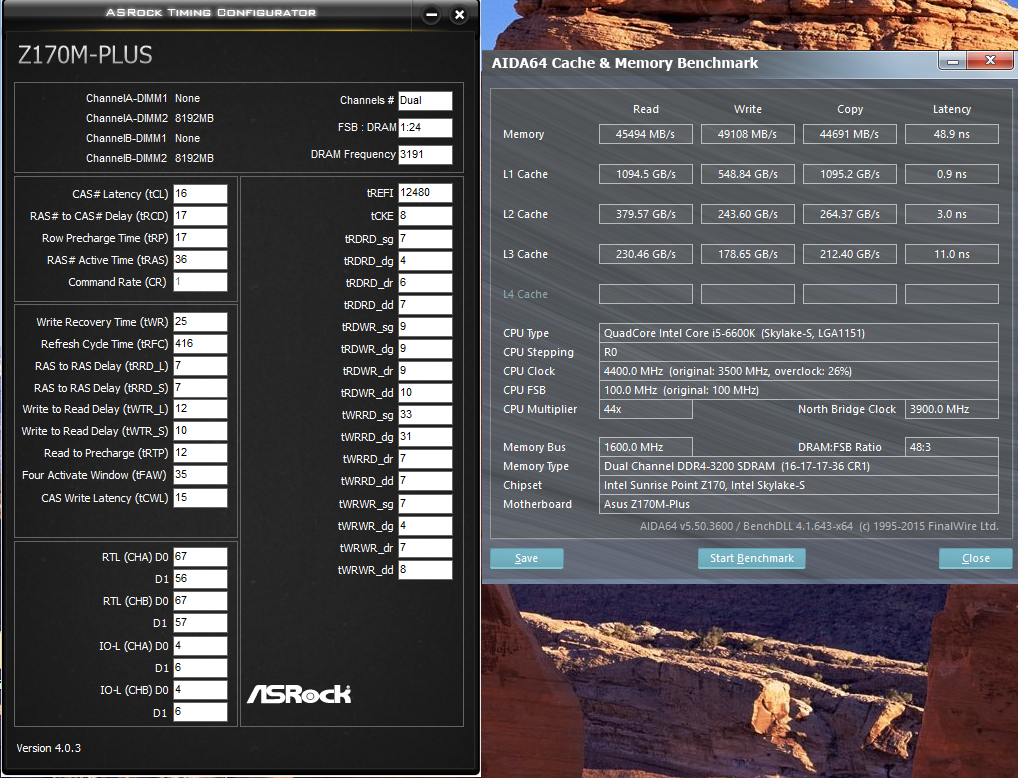1018x778 pixels.
Task: Select Memory Copy result 44691 MB/s
Action: 849,134
